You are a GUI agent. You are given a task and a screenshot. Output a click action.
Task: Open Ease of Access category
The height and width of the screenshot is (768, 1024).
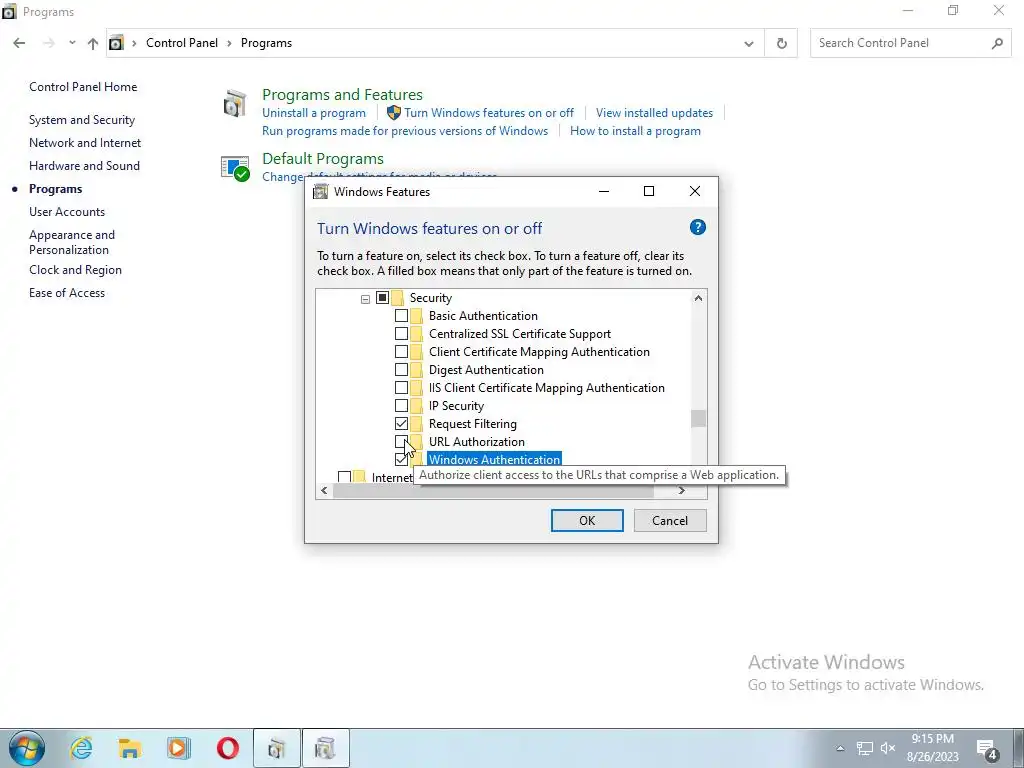pyautogui.click(x=67, y=293)
